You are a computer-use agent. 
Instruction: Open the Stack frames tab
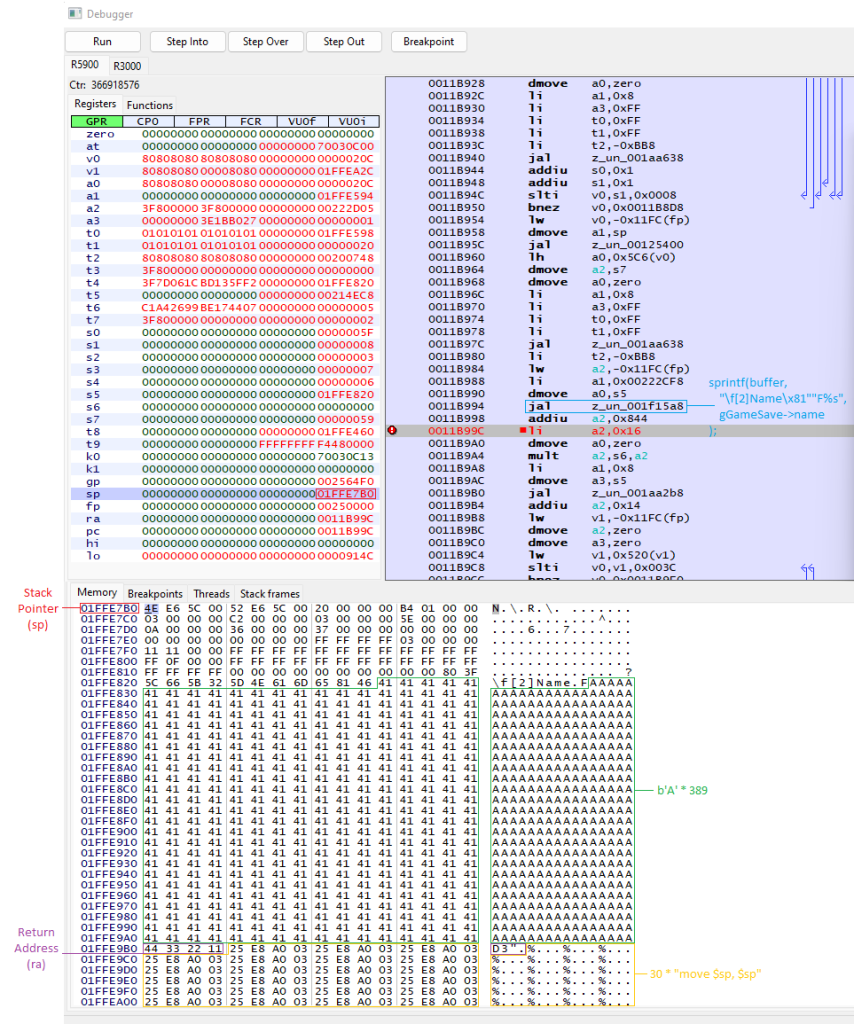pos(270,593)
